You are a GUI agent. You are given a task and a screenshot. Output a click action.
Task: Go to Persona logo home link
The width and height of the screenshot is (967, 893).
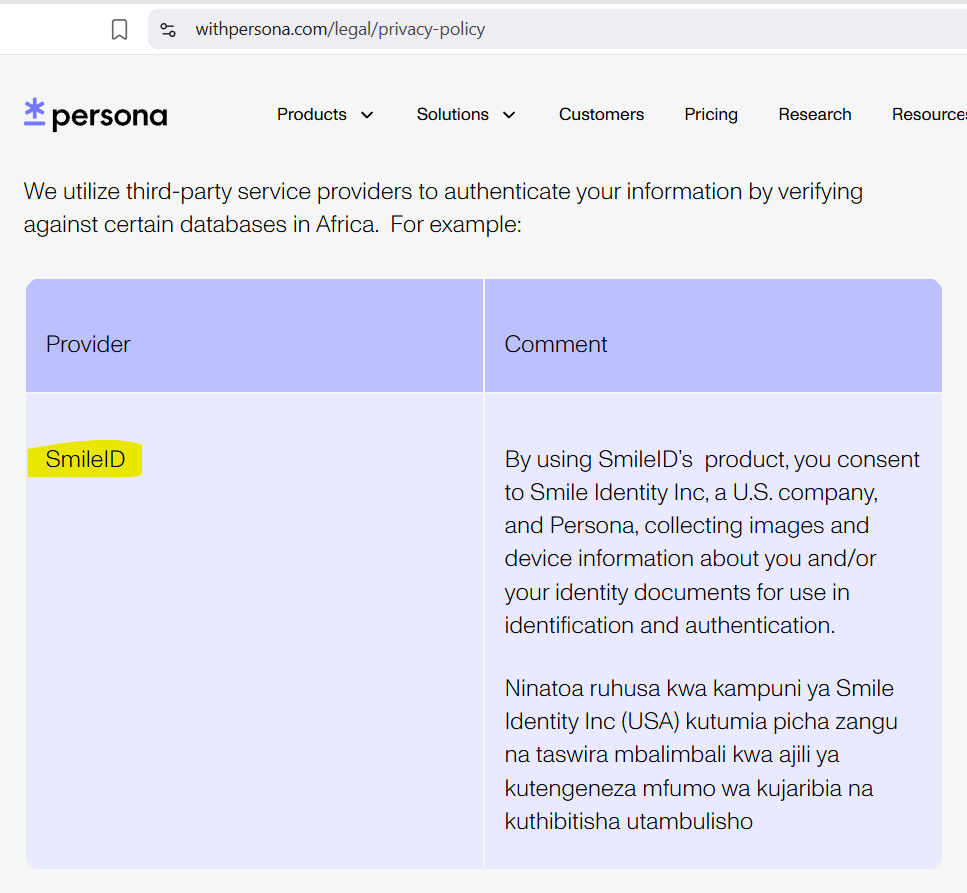click(x=96, y=115)
